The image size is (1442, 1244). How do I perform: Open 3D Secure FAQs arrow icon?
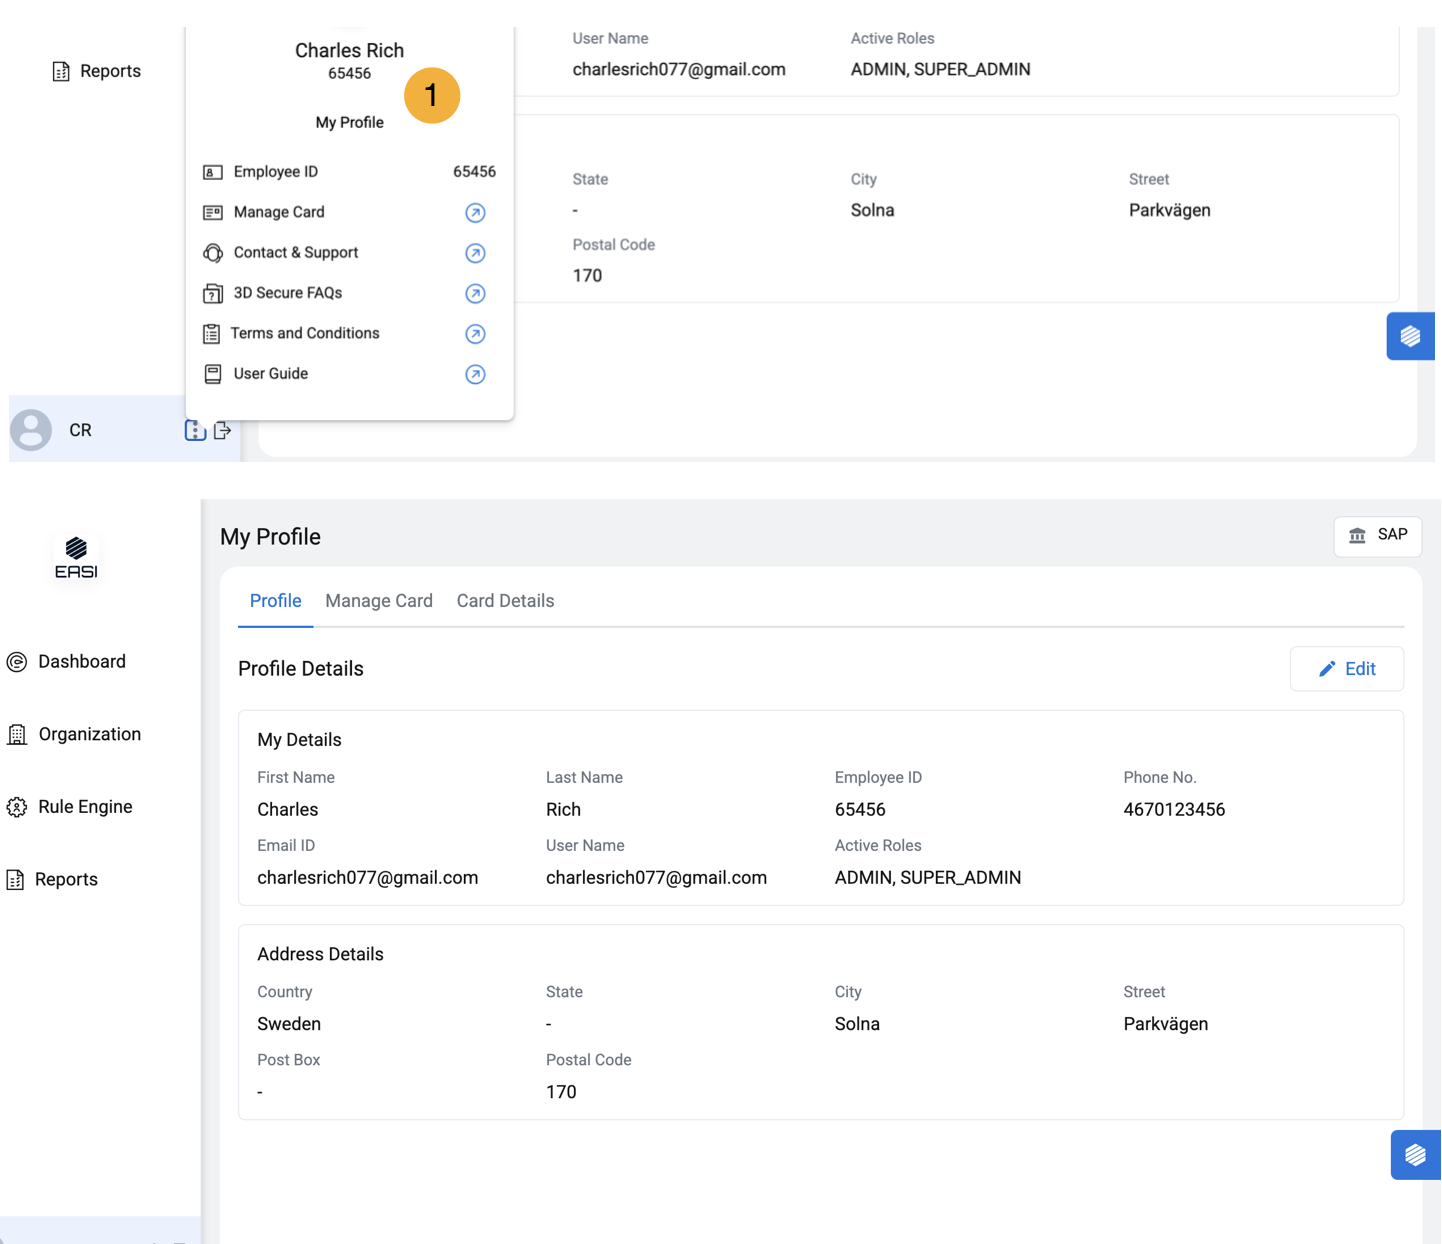pos(475,293)
